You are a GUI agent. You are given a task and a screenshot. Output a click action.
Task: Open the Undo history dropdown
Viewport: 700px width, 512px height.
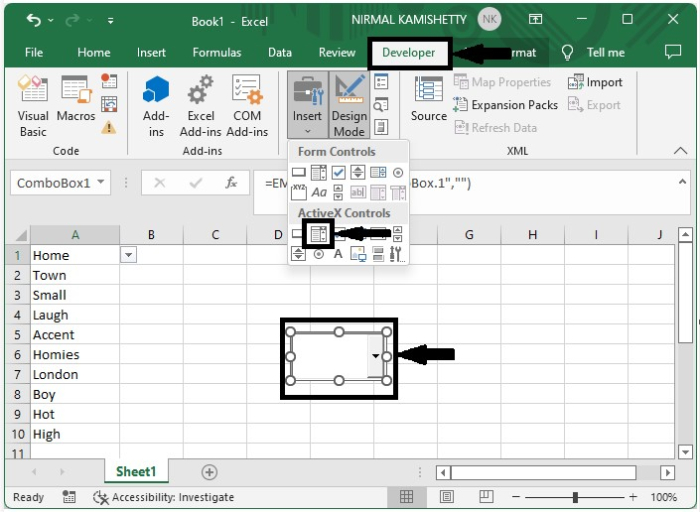click(50, 21)
